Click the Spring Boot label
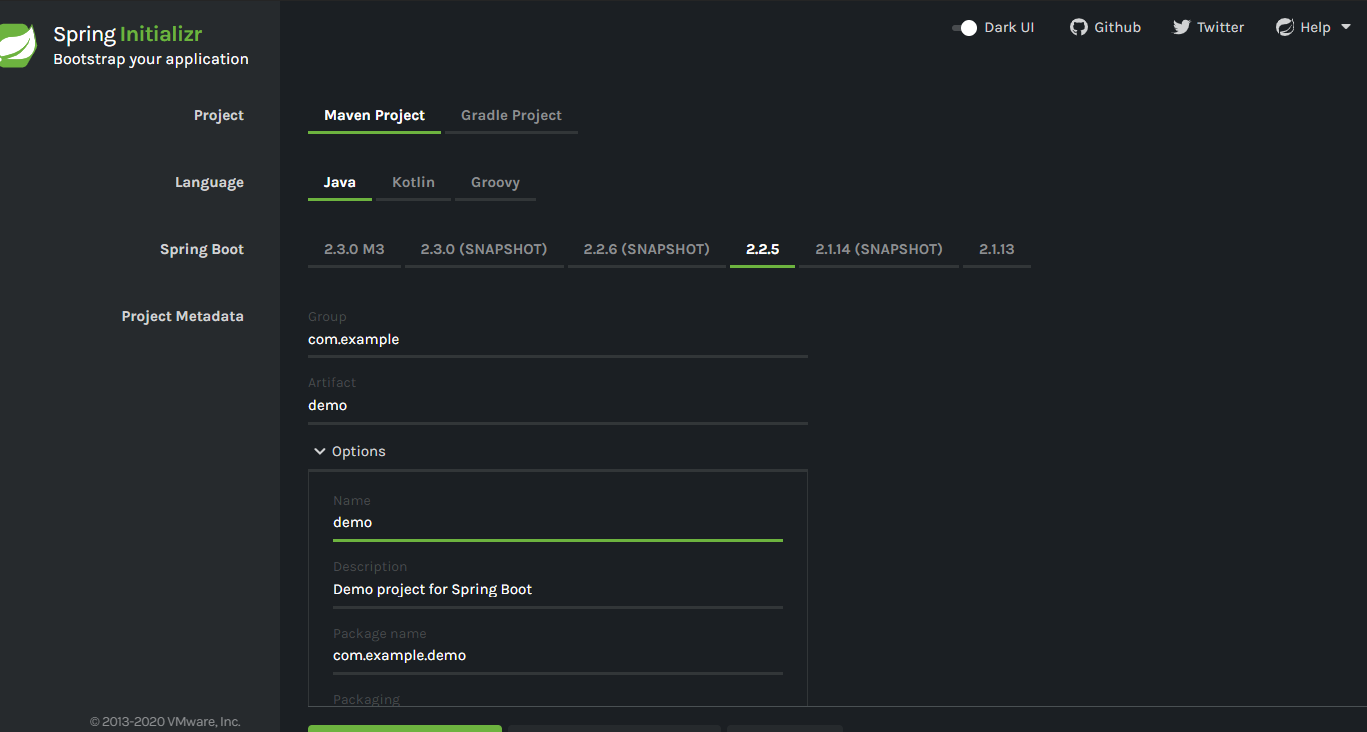The height and width of the screenshot is (732, 1367). pyautogui.click(x=202, y=250)
